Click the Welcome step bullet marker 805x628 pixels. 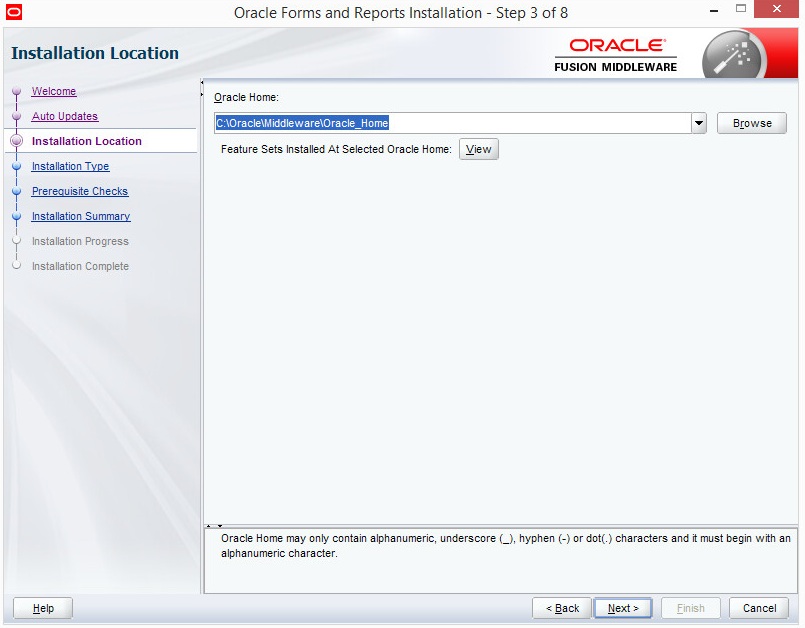[x=16, y=91]
